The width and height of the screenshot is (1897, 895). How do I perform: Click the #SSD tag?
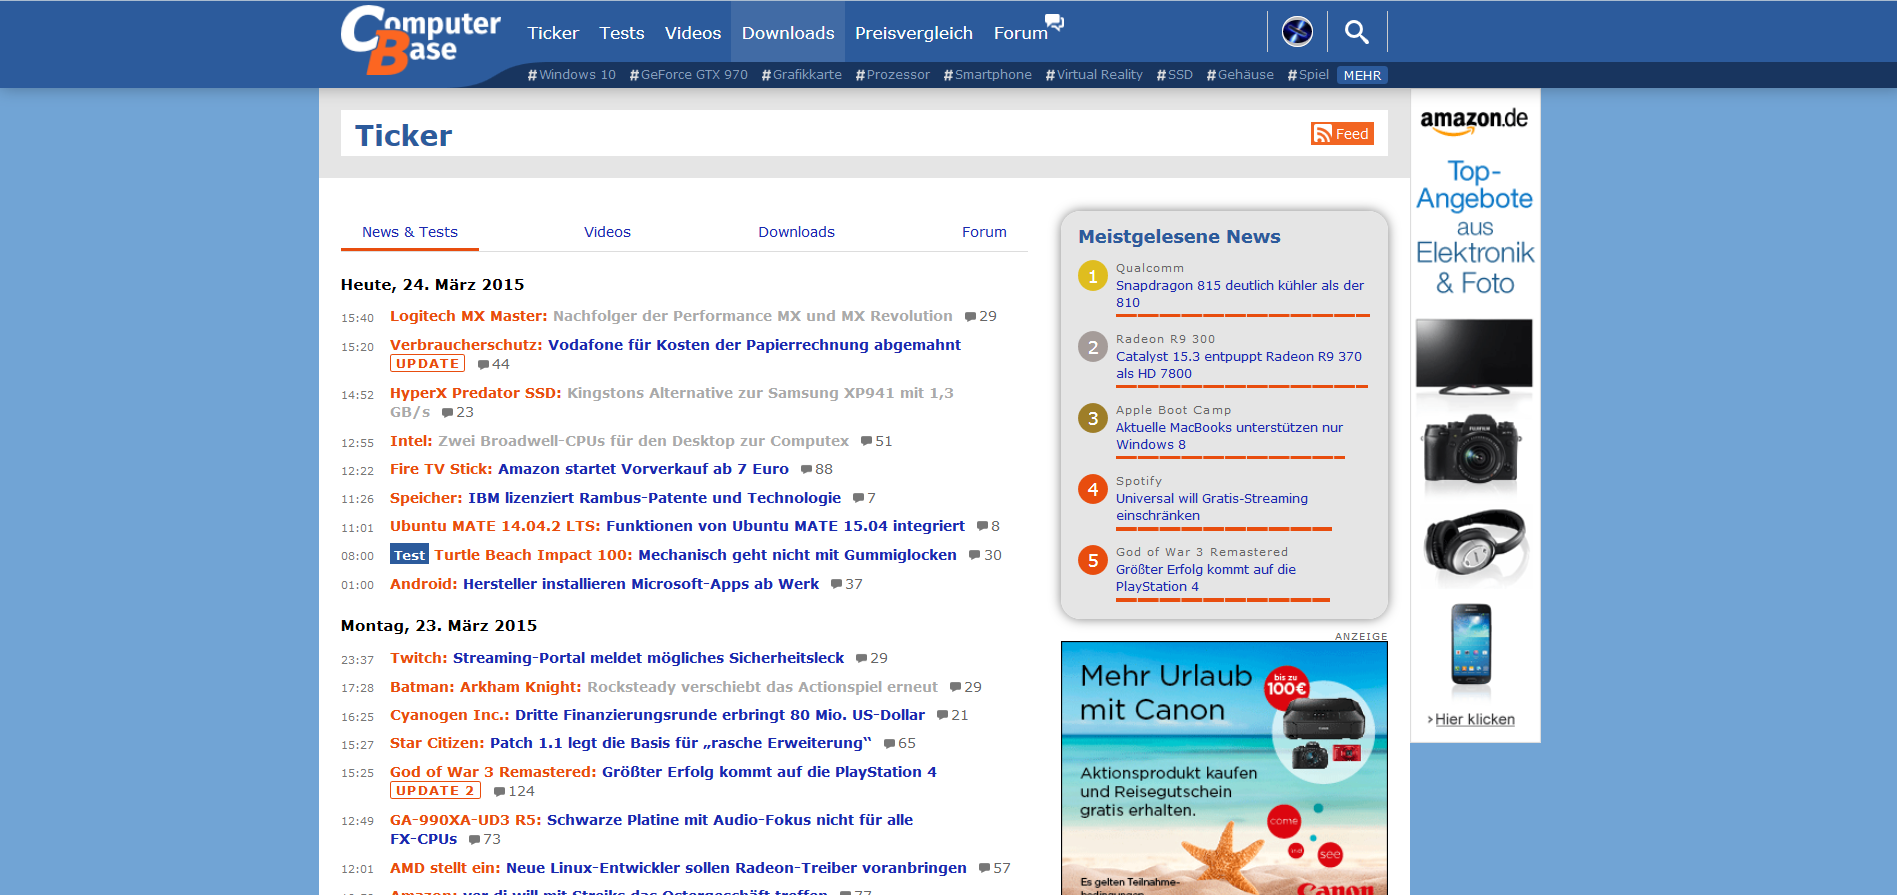pyautogui.click(x=1175, y=75)
